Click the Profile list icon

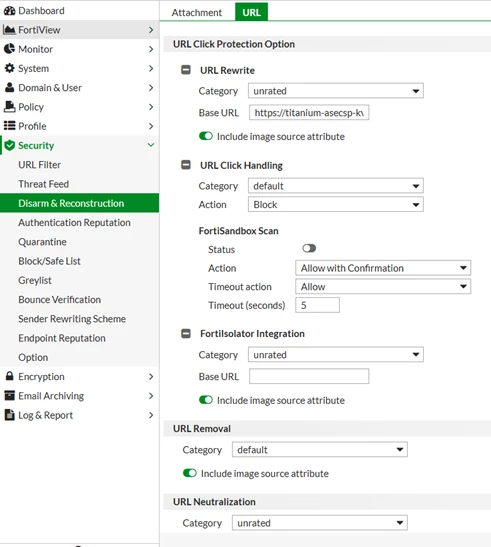pyautogui.click(x=9, y=126)
